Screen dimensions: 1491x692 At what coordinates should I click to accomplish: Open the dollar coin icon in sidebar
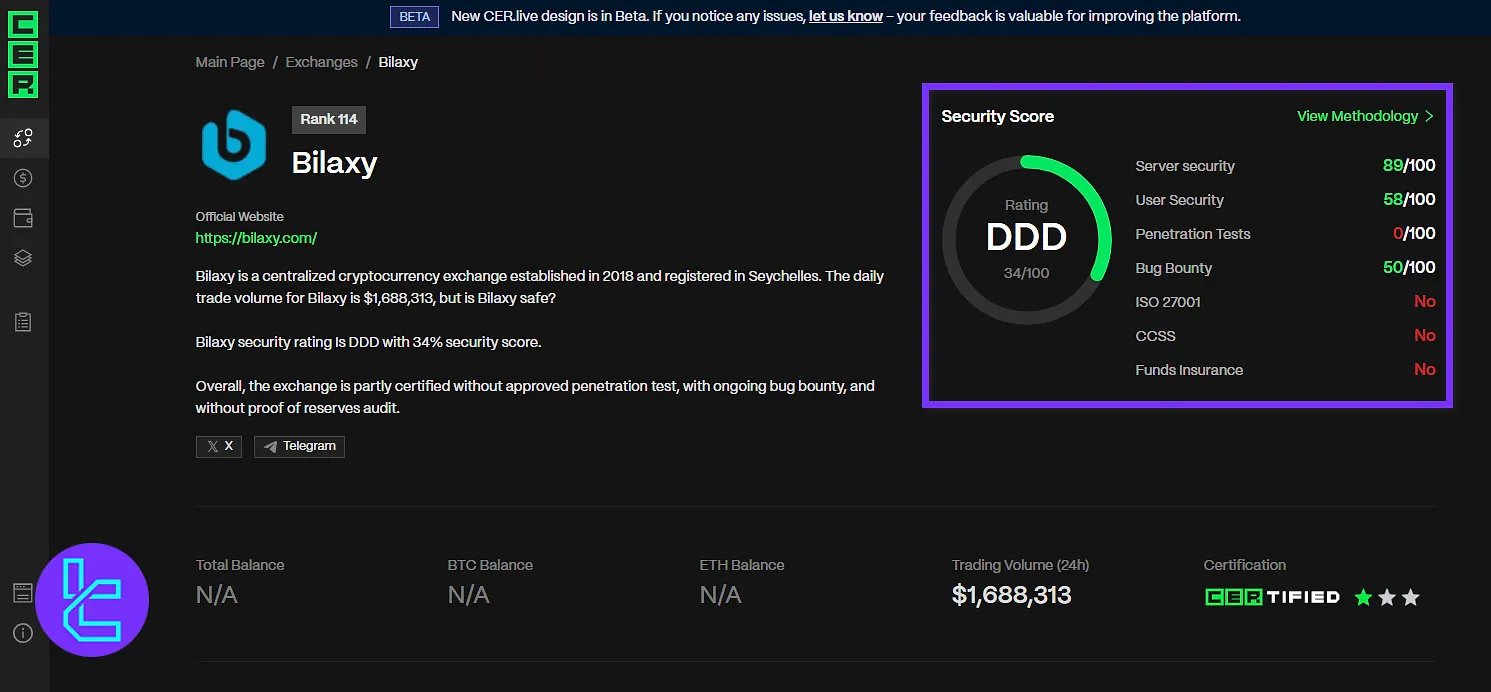tap(23, 178)
